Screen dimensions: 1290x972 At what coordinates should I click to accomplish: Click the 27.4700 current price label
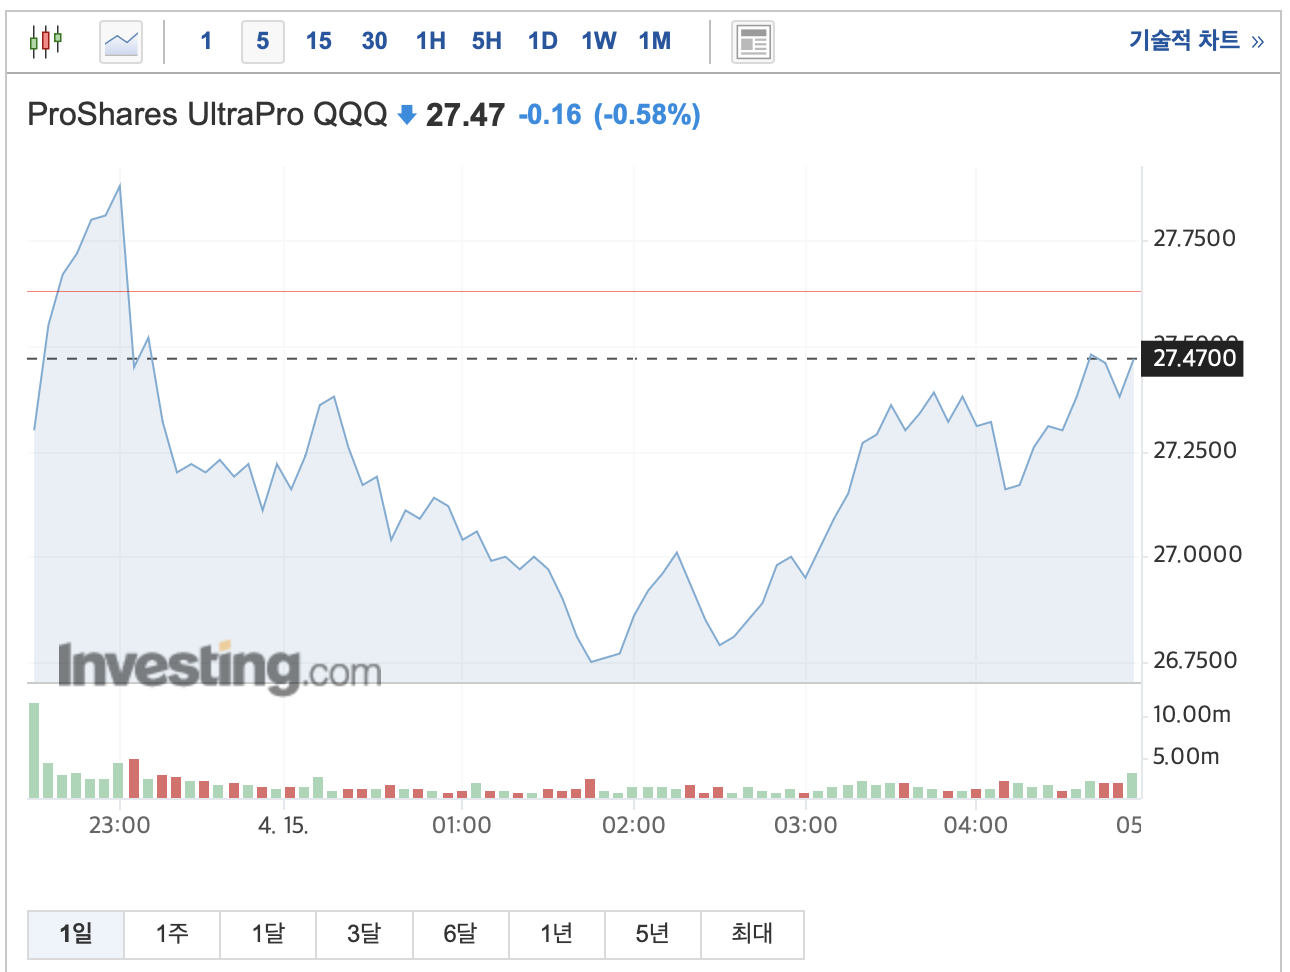coord(1193,358)
